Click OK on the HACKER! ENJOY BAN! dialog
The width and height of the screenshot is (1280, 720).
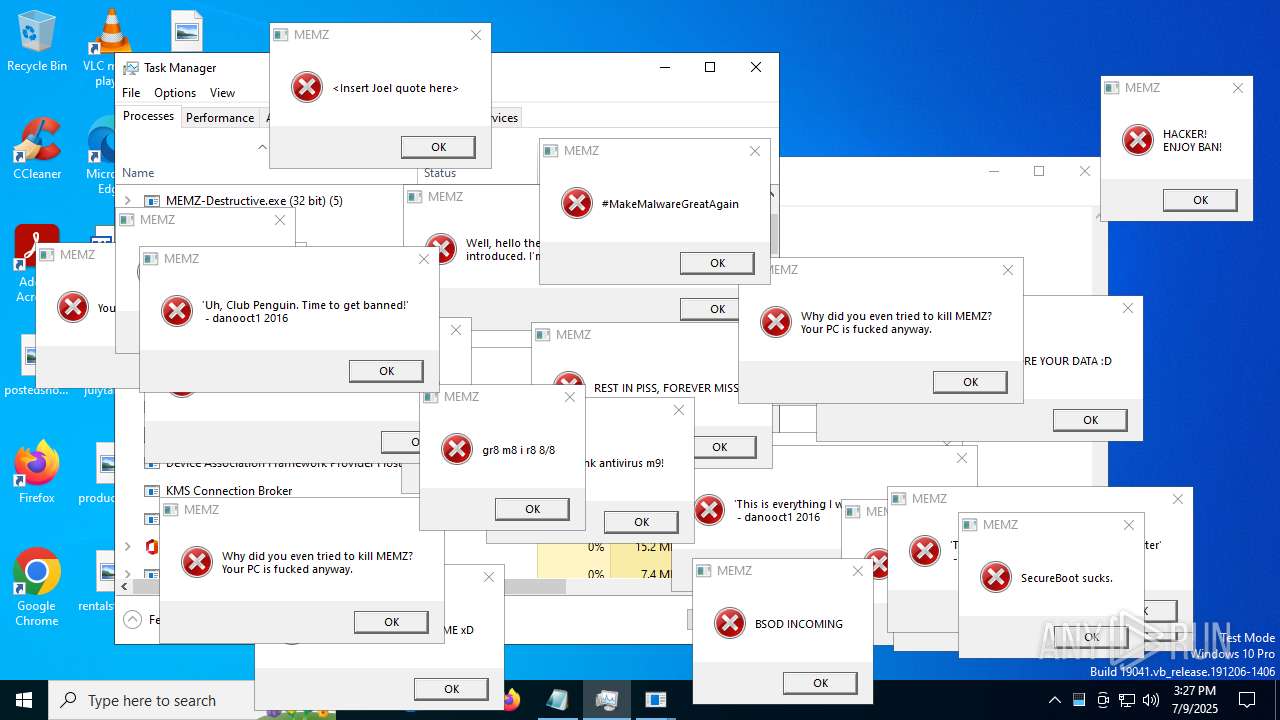[x=1200, y=200]
